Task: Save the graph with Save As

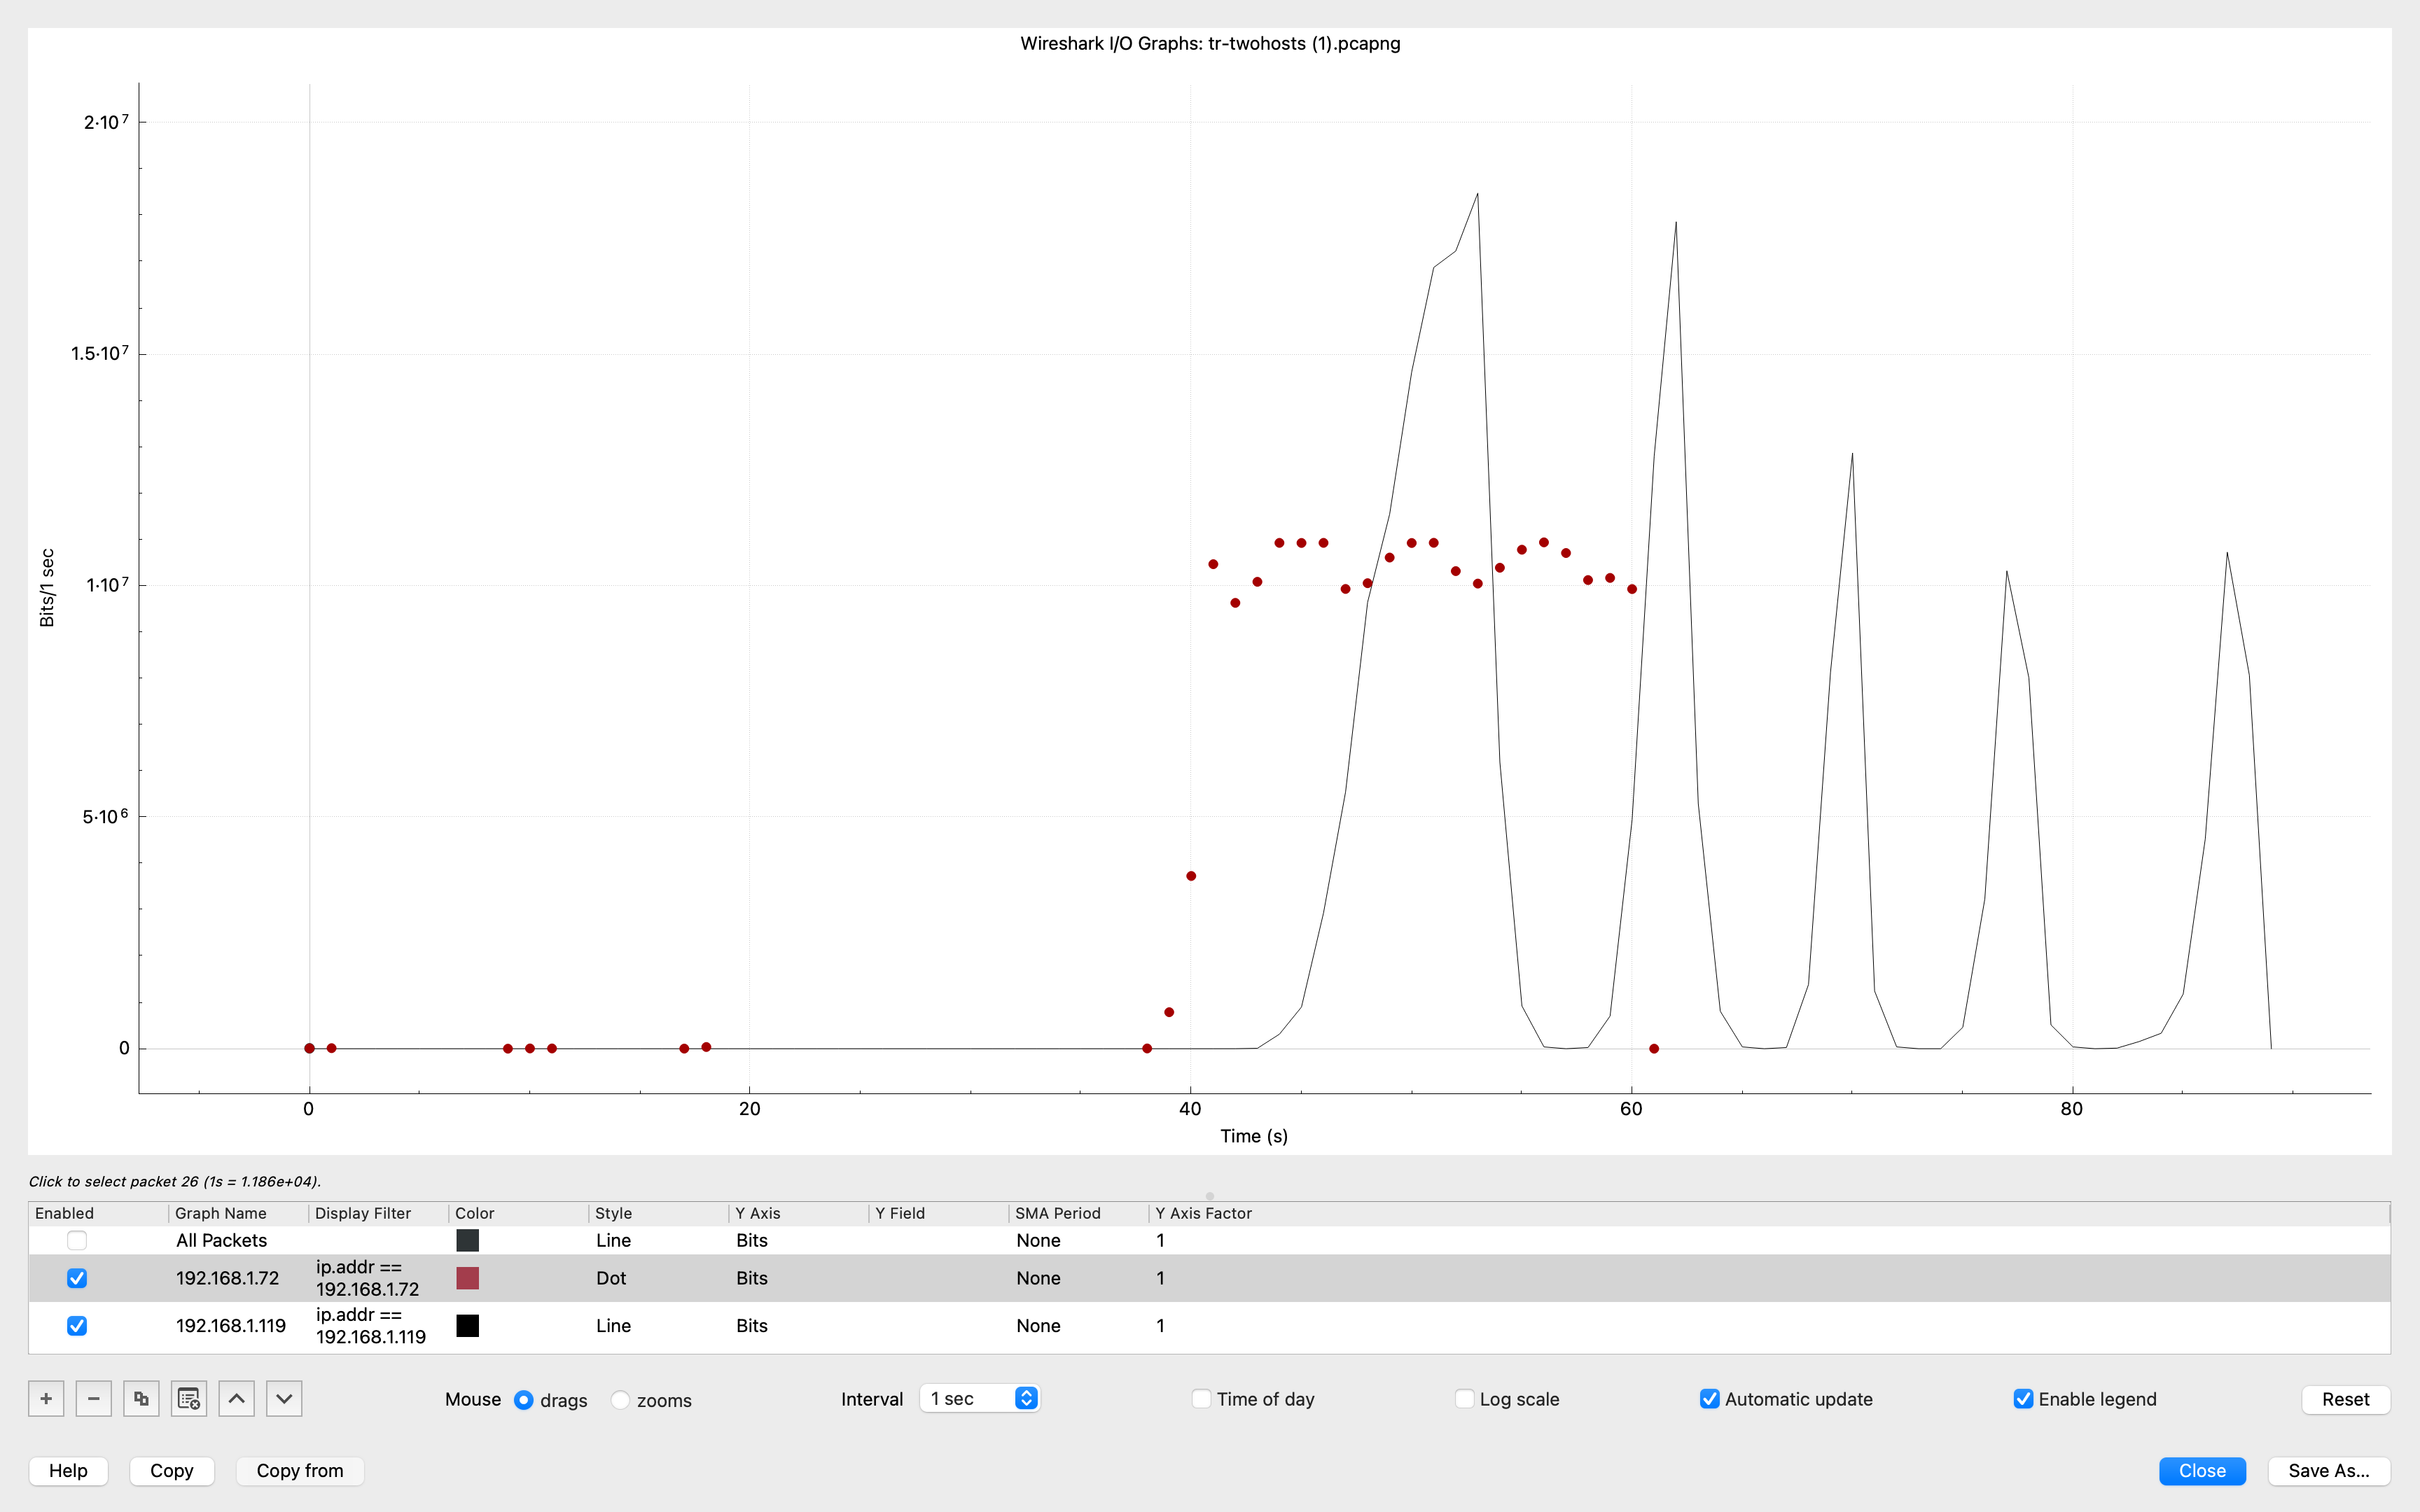Action: coord(2328,1471)
